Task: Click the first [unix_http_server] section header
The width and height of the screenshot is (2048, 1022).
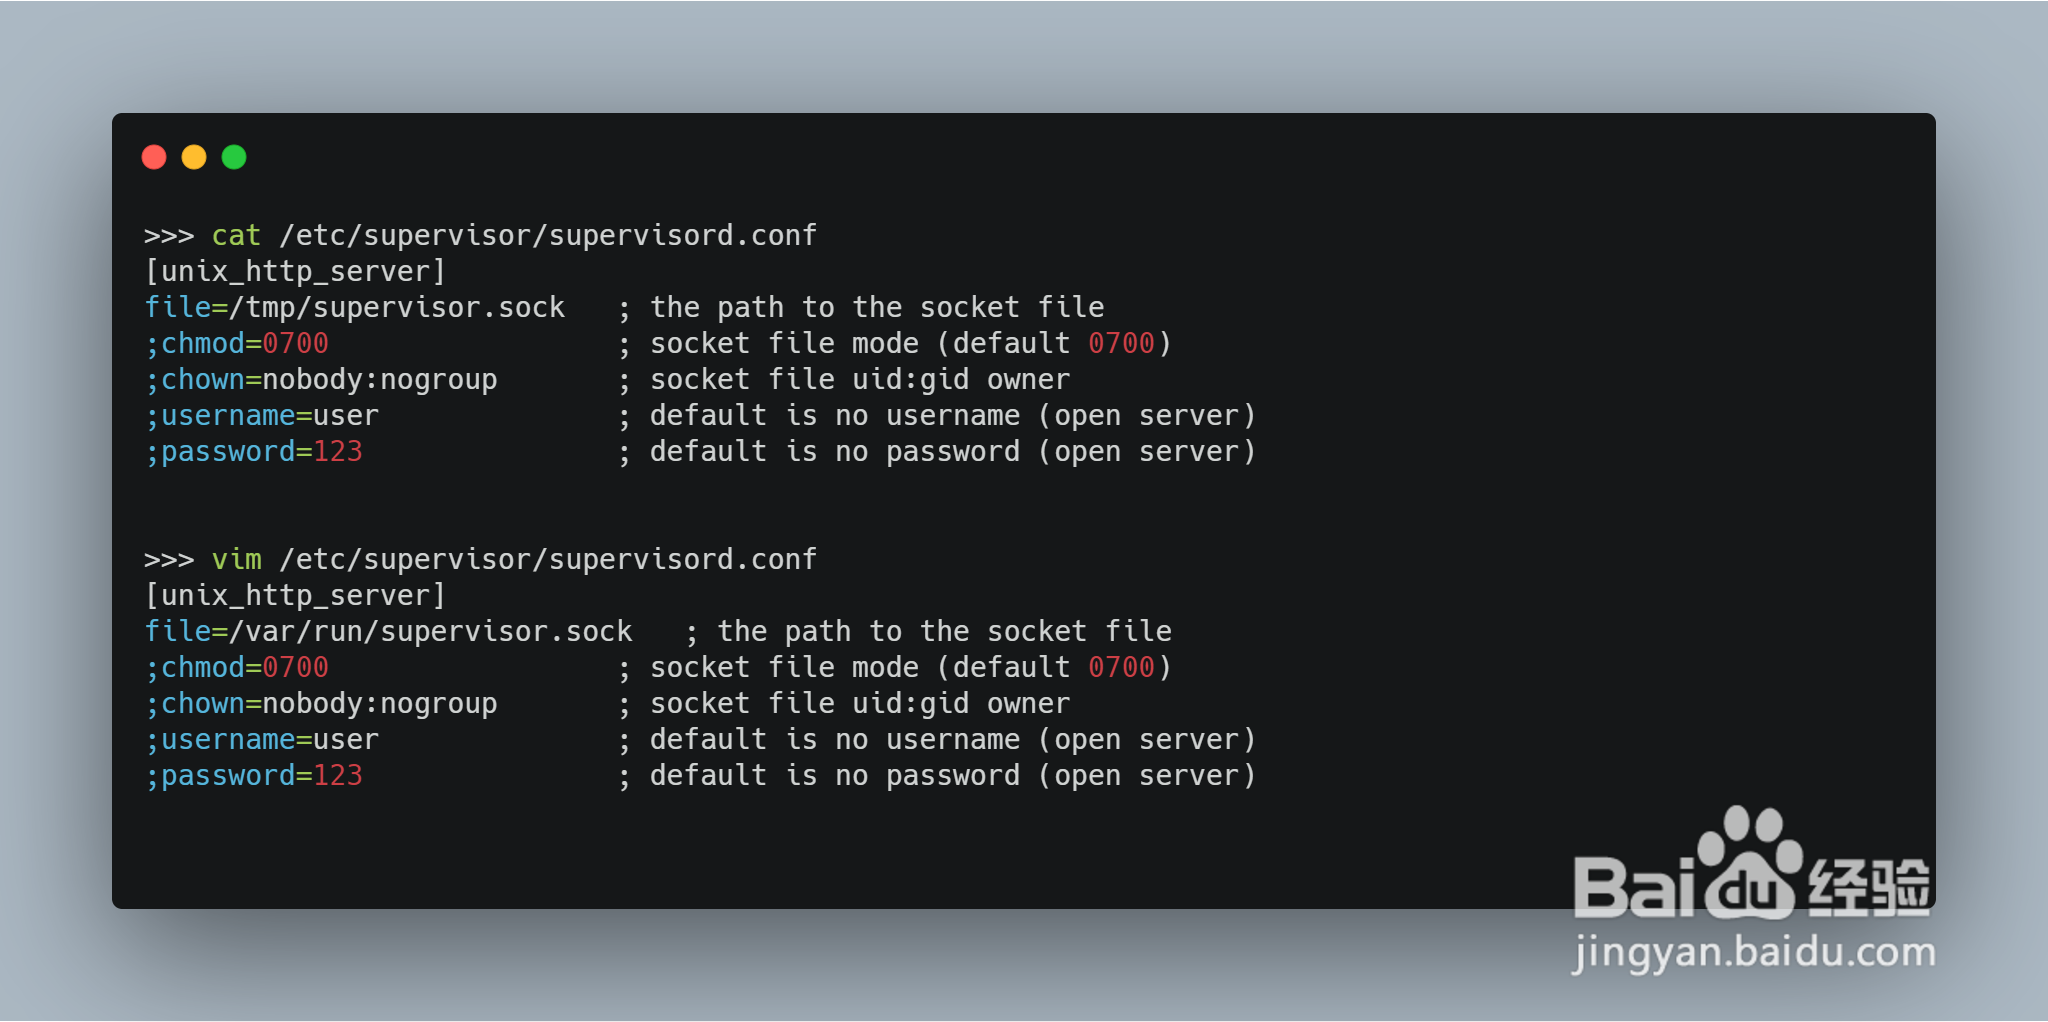Action: pyautogui.click(x=295, y=271)
